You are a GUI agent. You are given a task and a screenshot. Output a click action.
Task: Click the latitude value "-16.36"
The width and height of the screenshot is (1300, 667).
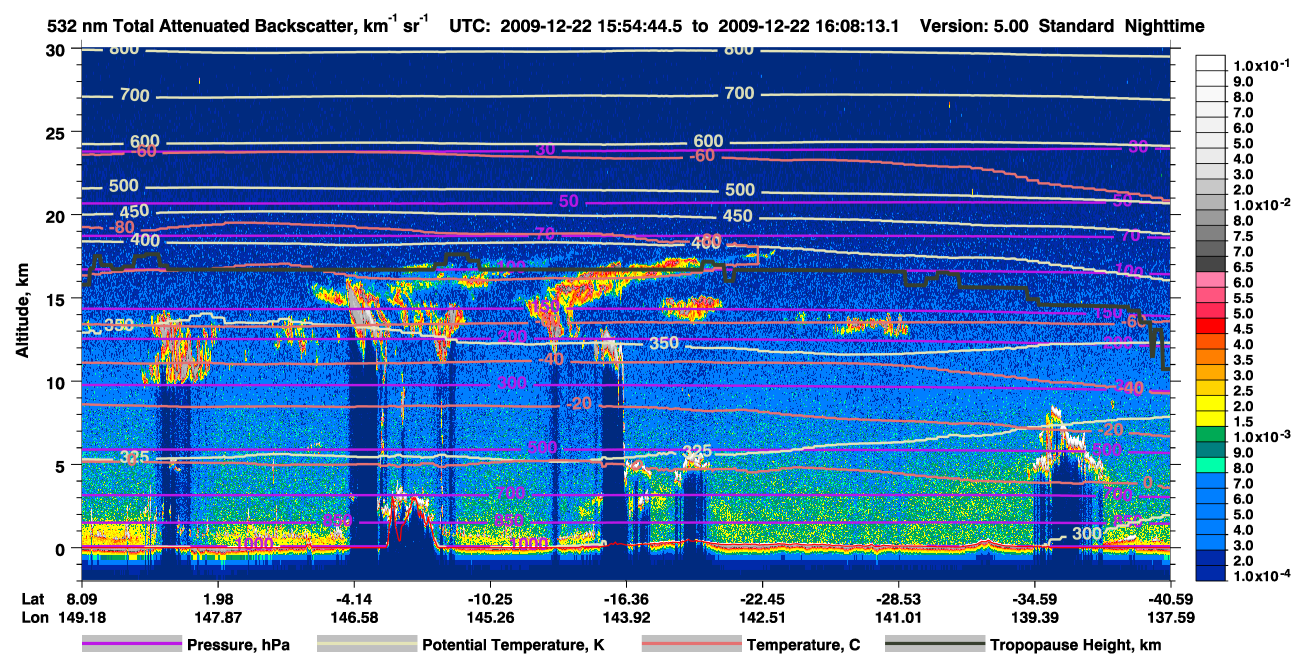[625, 598]
